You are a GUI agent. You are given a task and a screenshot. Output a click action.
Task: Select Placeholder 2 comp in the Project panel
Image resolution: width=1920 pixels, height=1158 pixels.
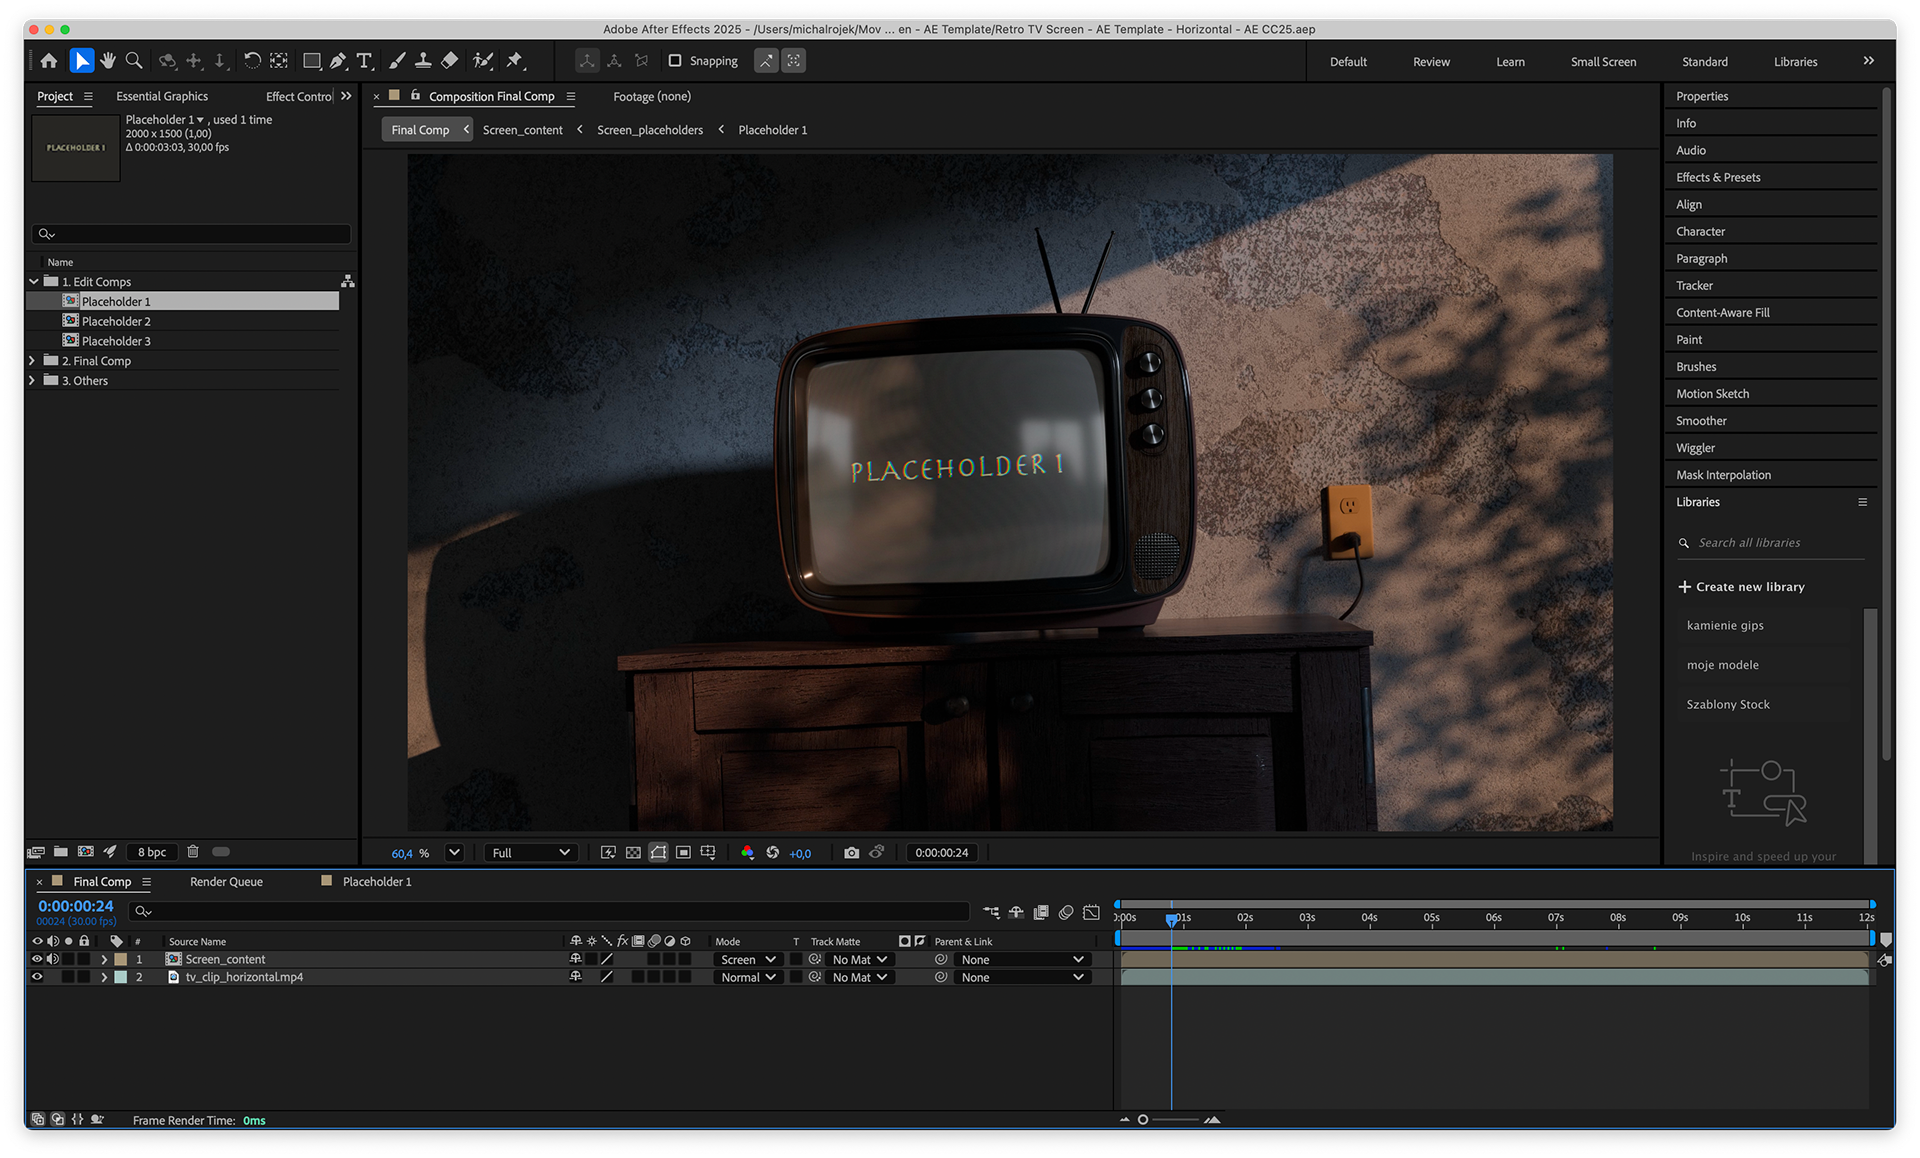pos(116,321)
